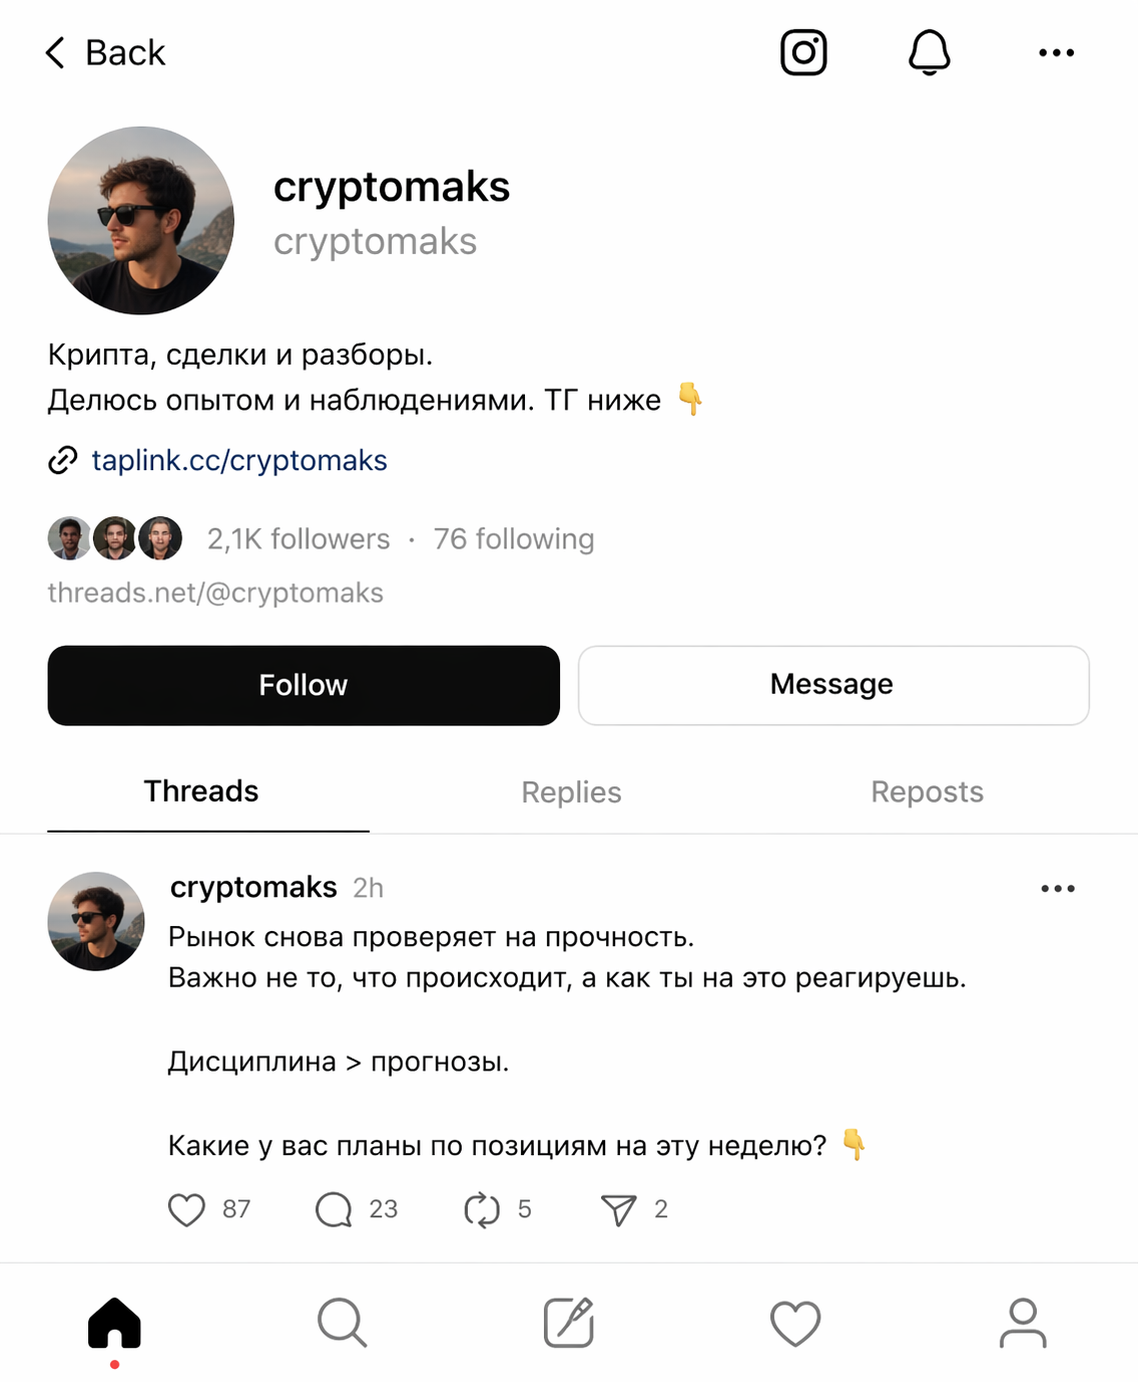Switch to the Replies tab
The image size is (1138, 1382).
pos(571,791)
